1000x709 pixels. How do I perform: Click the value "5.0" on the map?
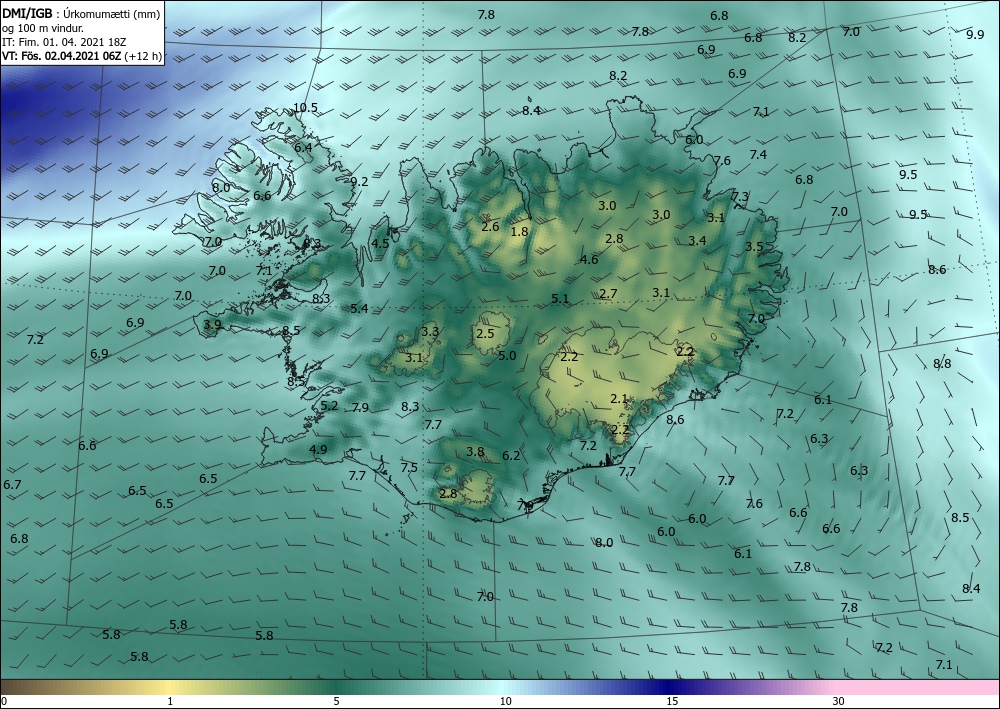(507, 356)
